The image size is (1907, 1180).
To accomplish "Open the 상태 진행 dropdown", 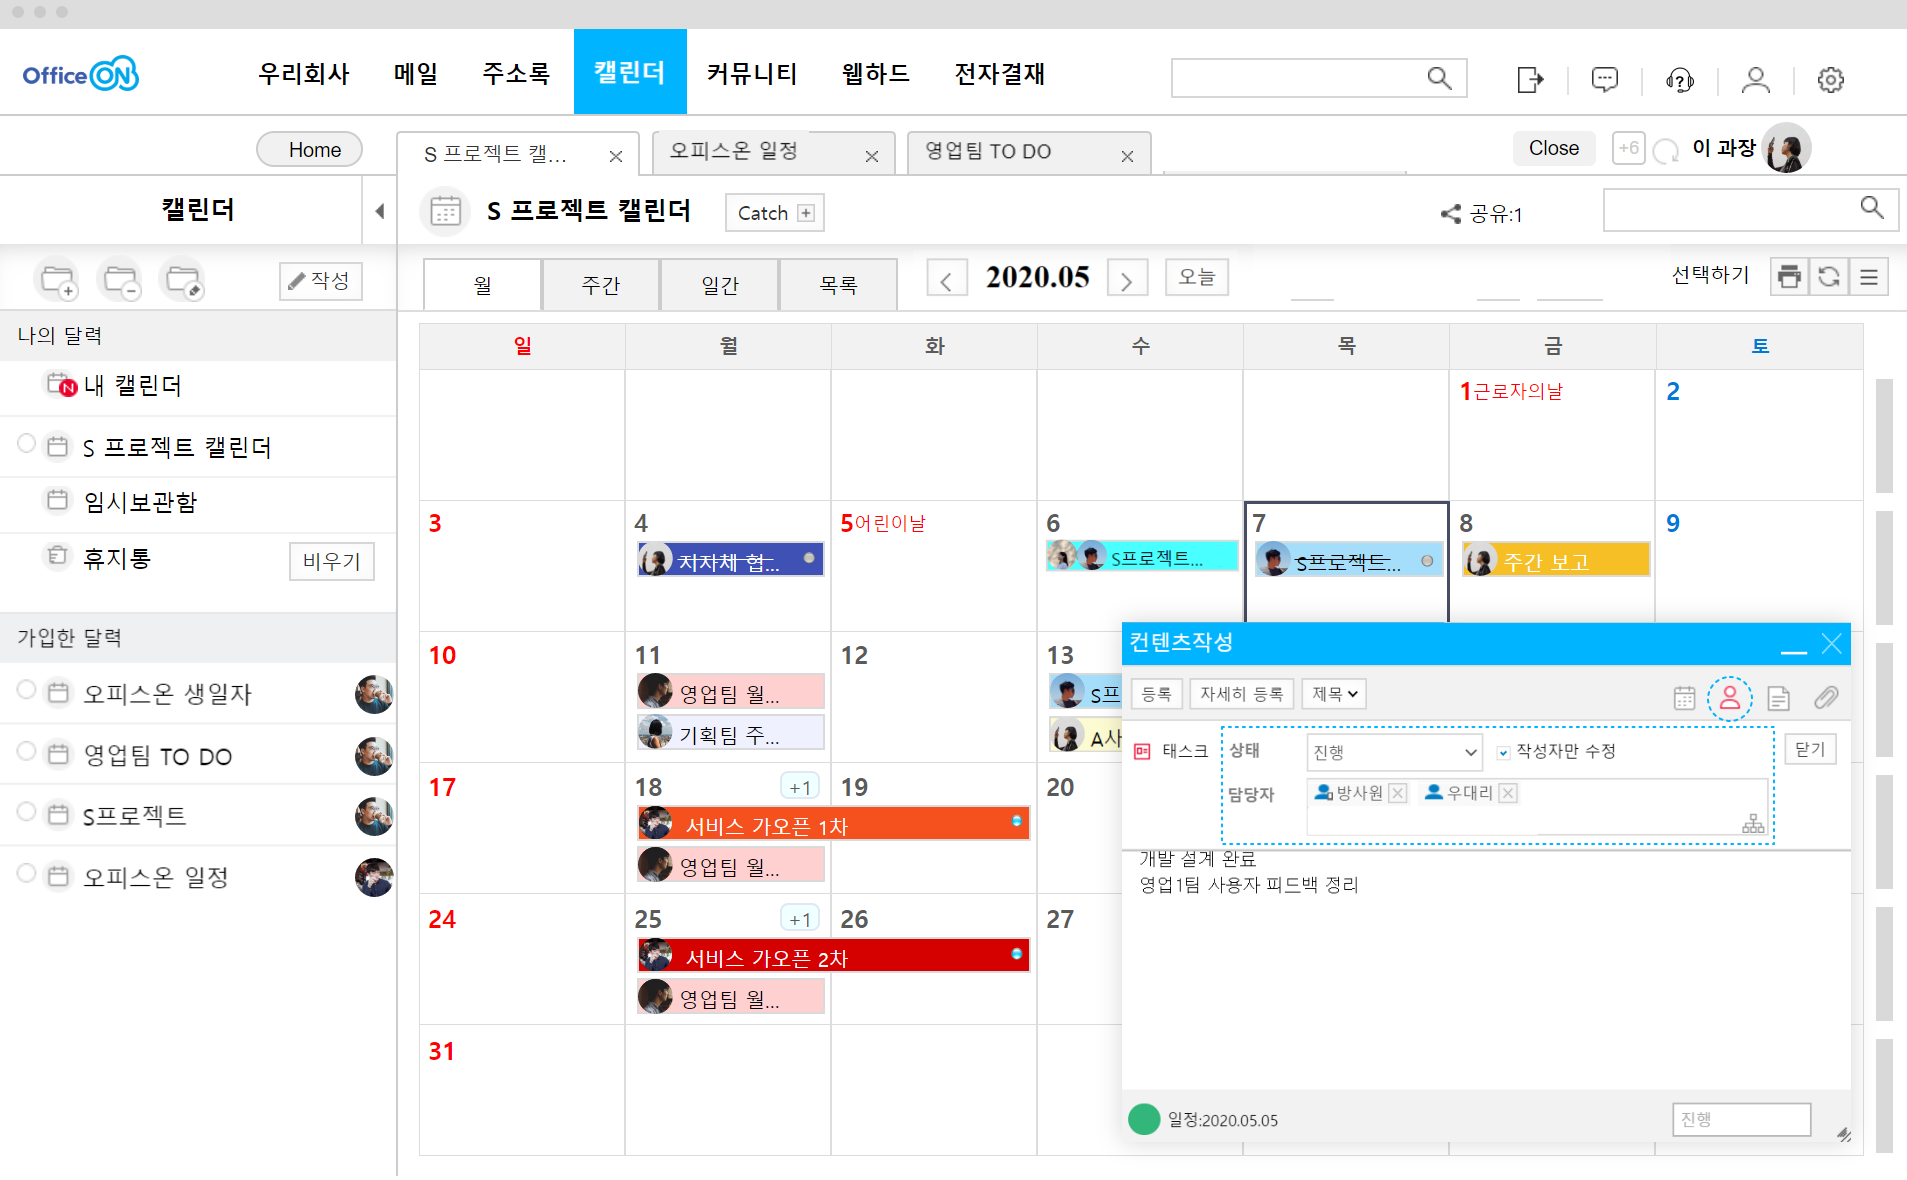I will tap(1394, 752).
